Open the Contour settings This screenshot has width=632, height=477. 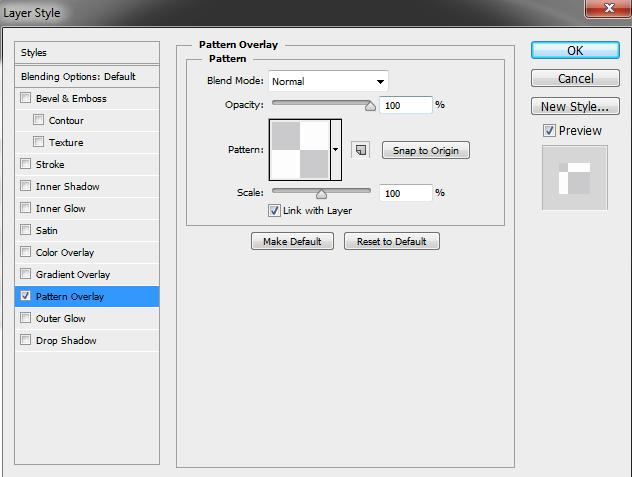[66, 121]
